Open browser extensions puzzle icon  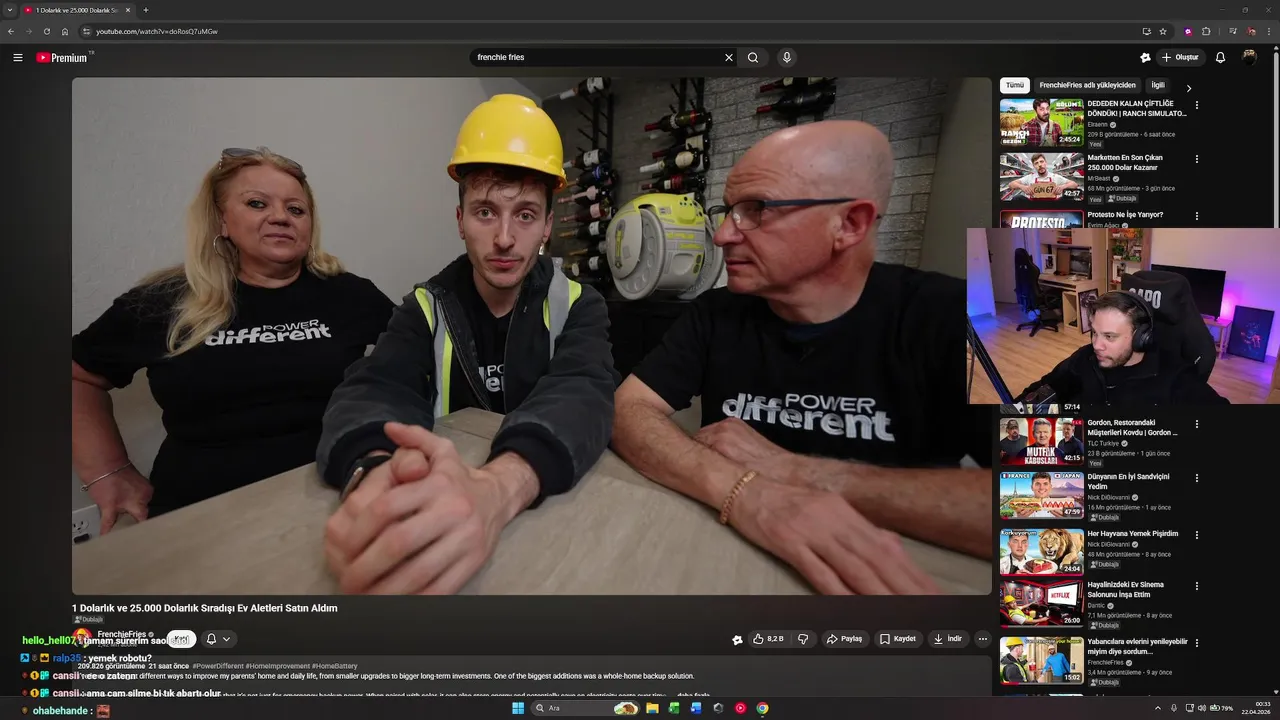1206,32
